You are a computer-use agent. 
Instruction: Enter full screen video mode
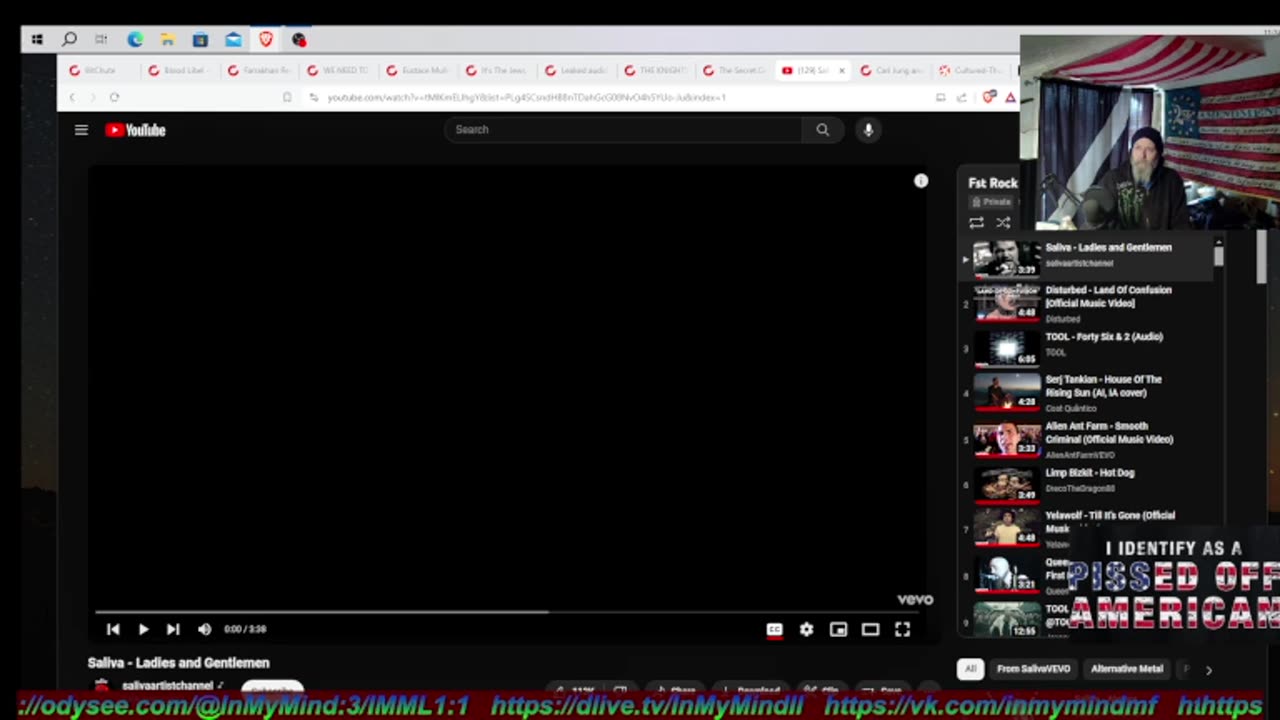point(902,629)
